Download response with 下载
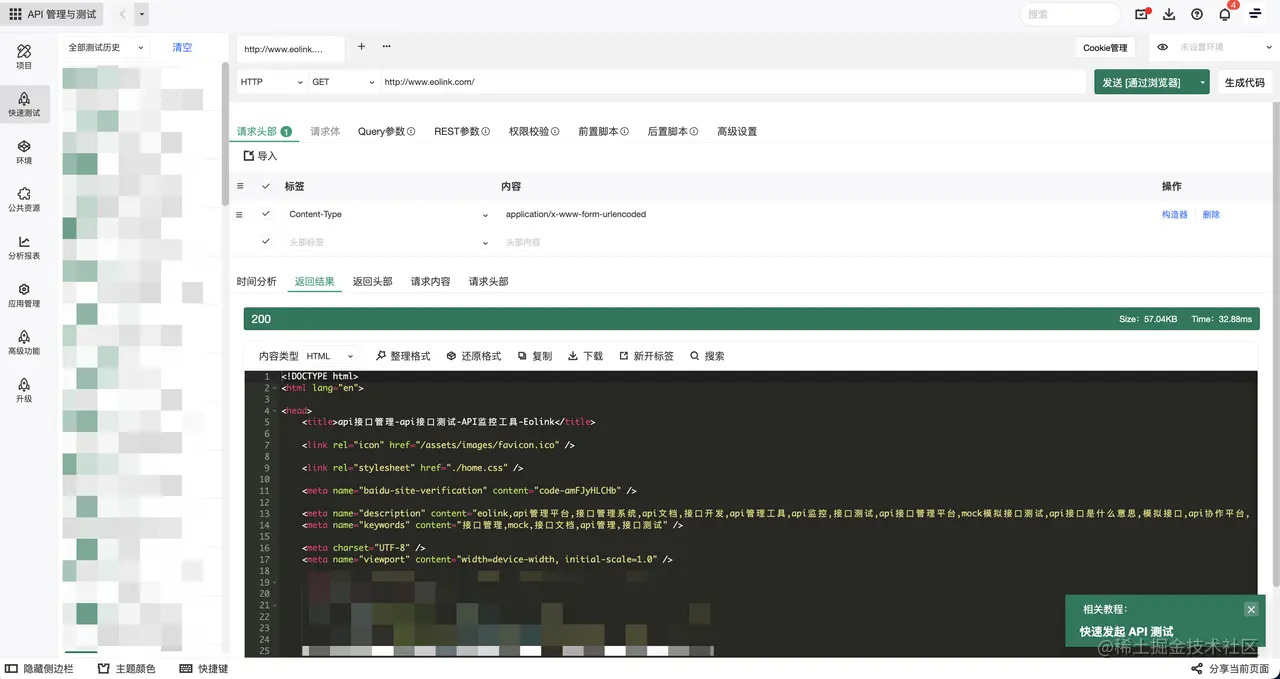The width and height of the screenshot is (1280, 679). (586, 356)
